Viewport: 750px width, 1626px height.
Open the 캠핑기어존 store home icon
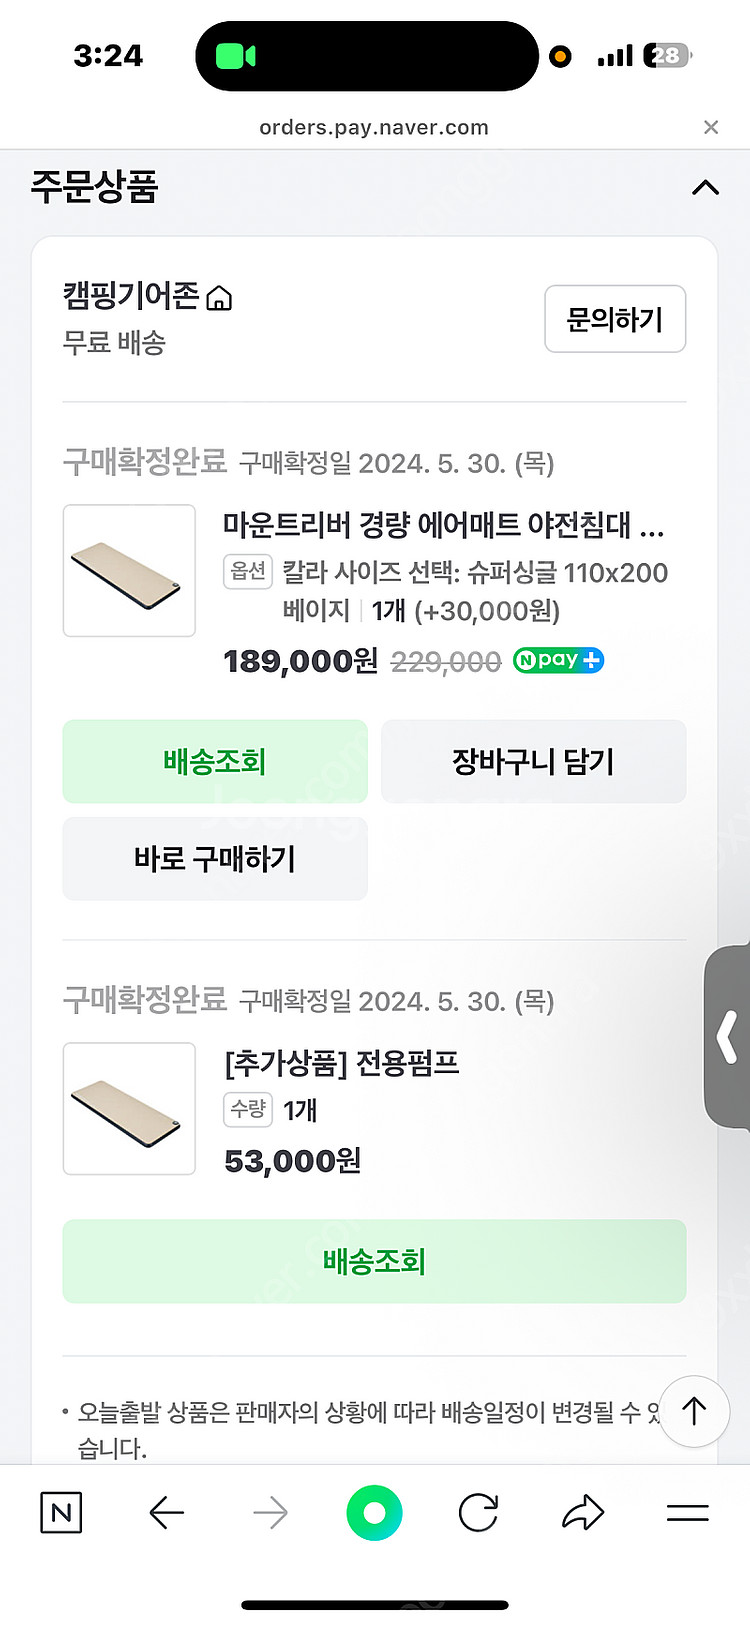point(219,298)
